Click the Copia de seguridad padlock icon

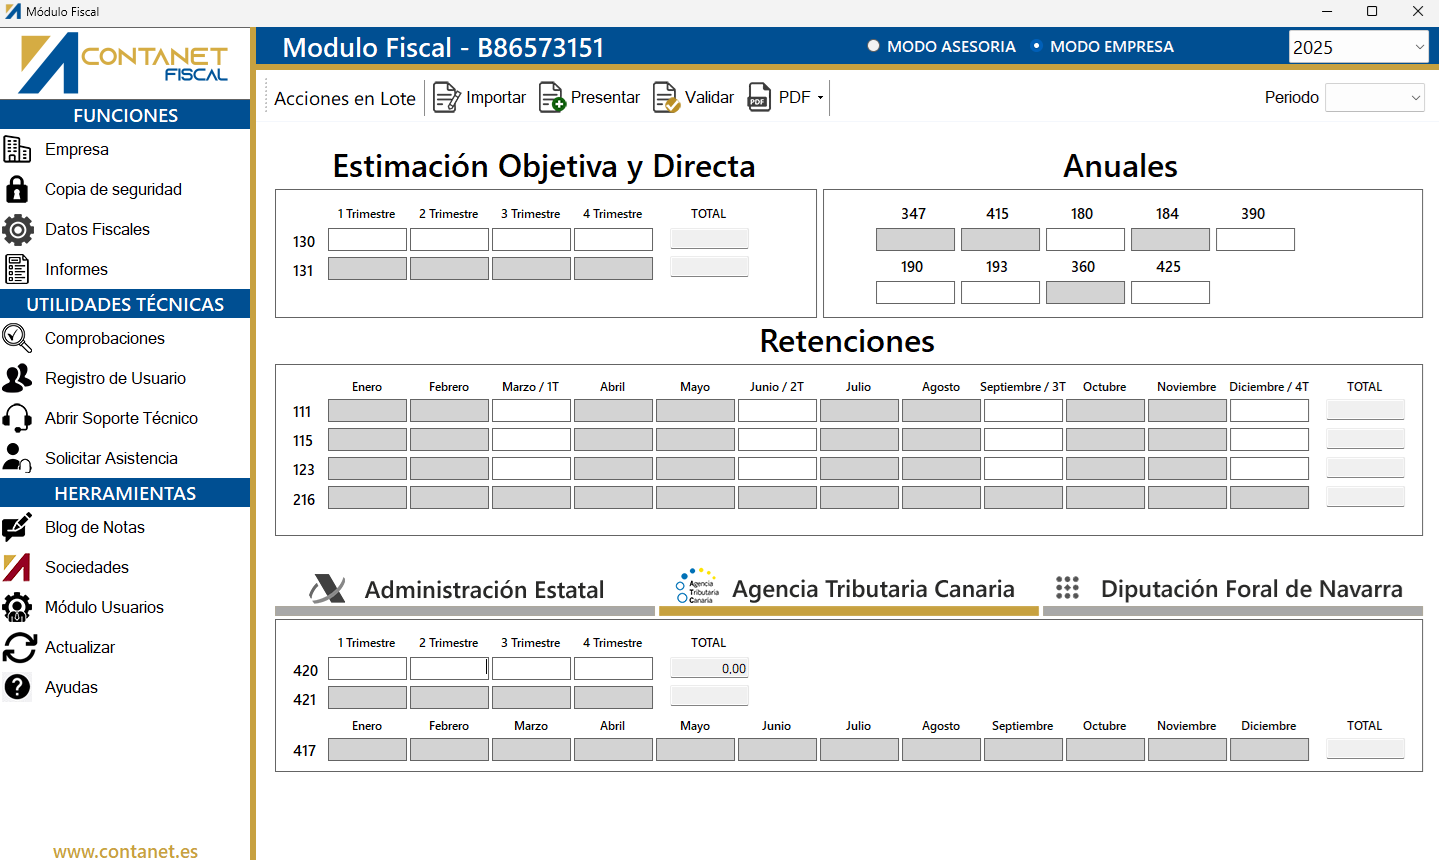click(x=17, y=189)
